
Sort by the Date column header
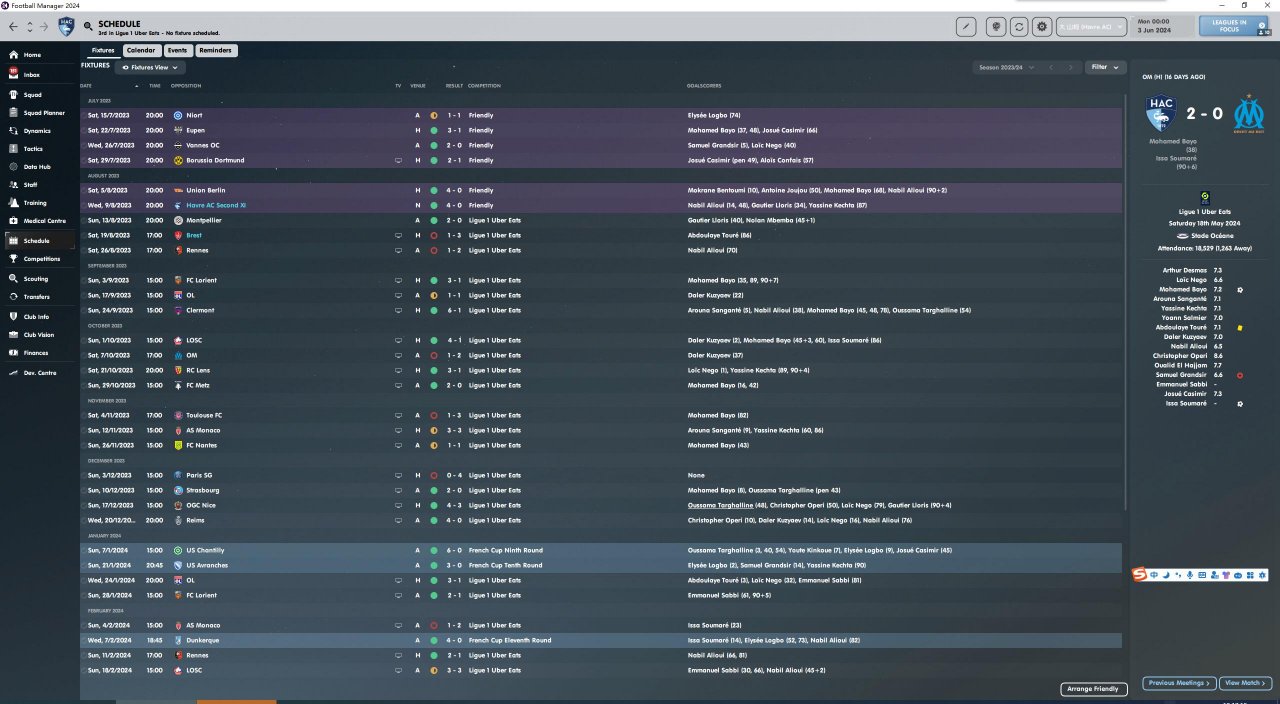click(86, 85)
